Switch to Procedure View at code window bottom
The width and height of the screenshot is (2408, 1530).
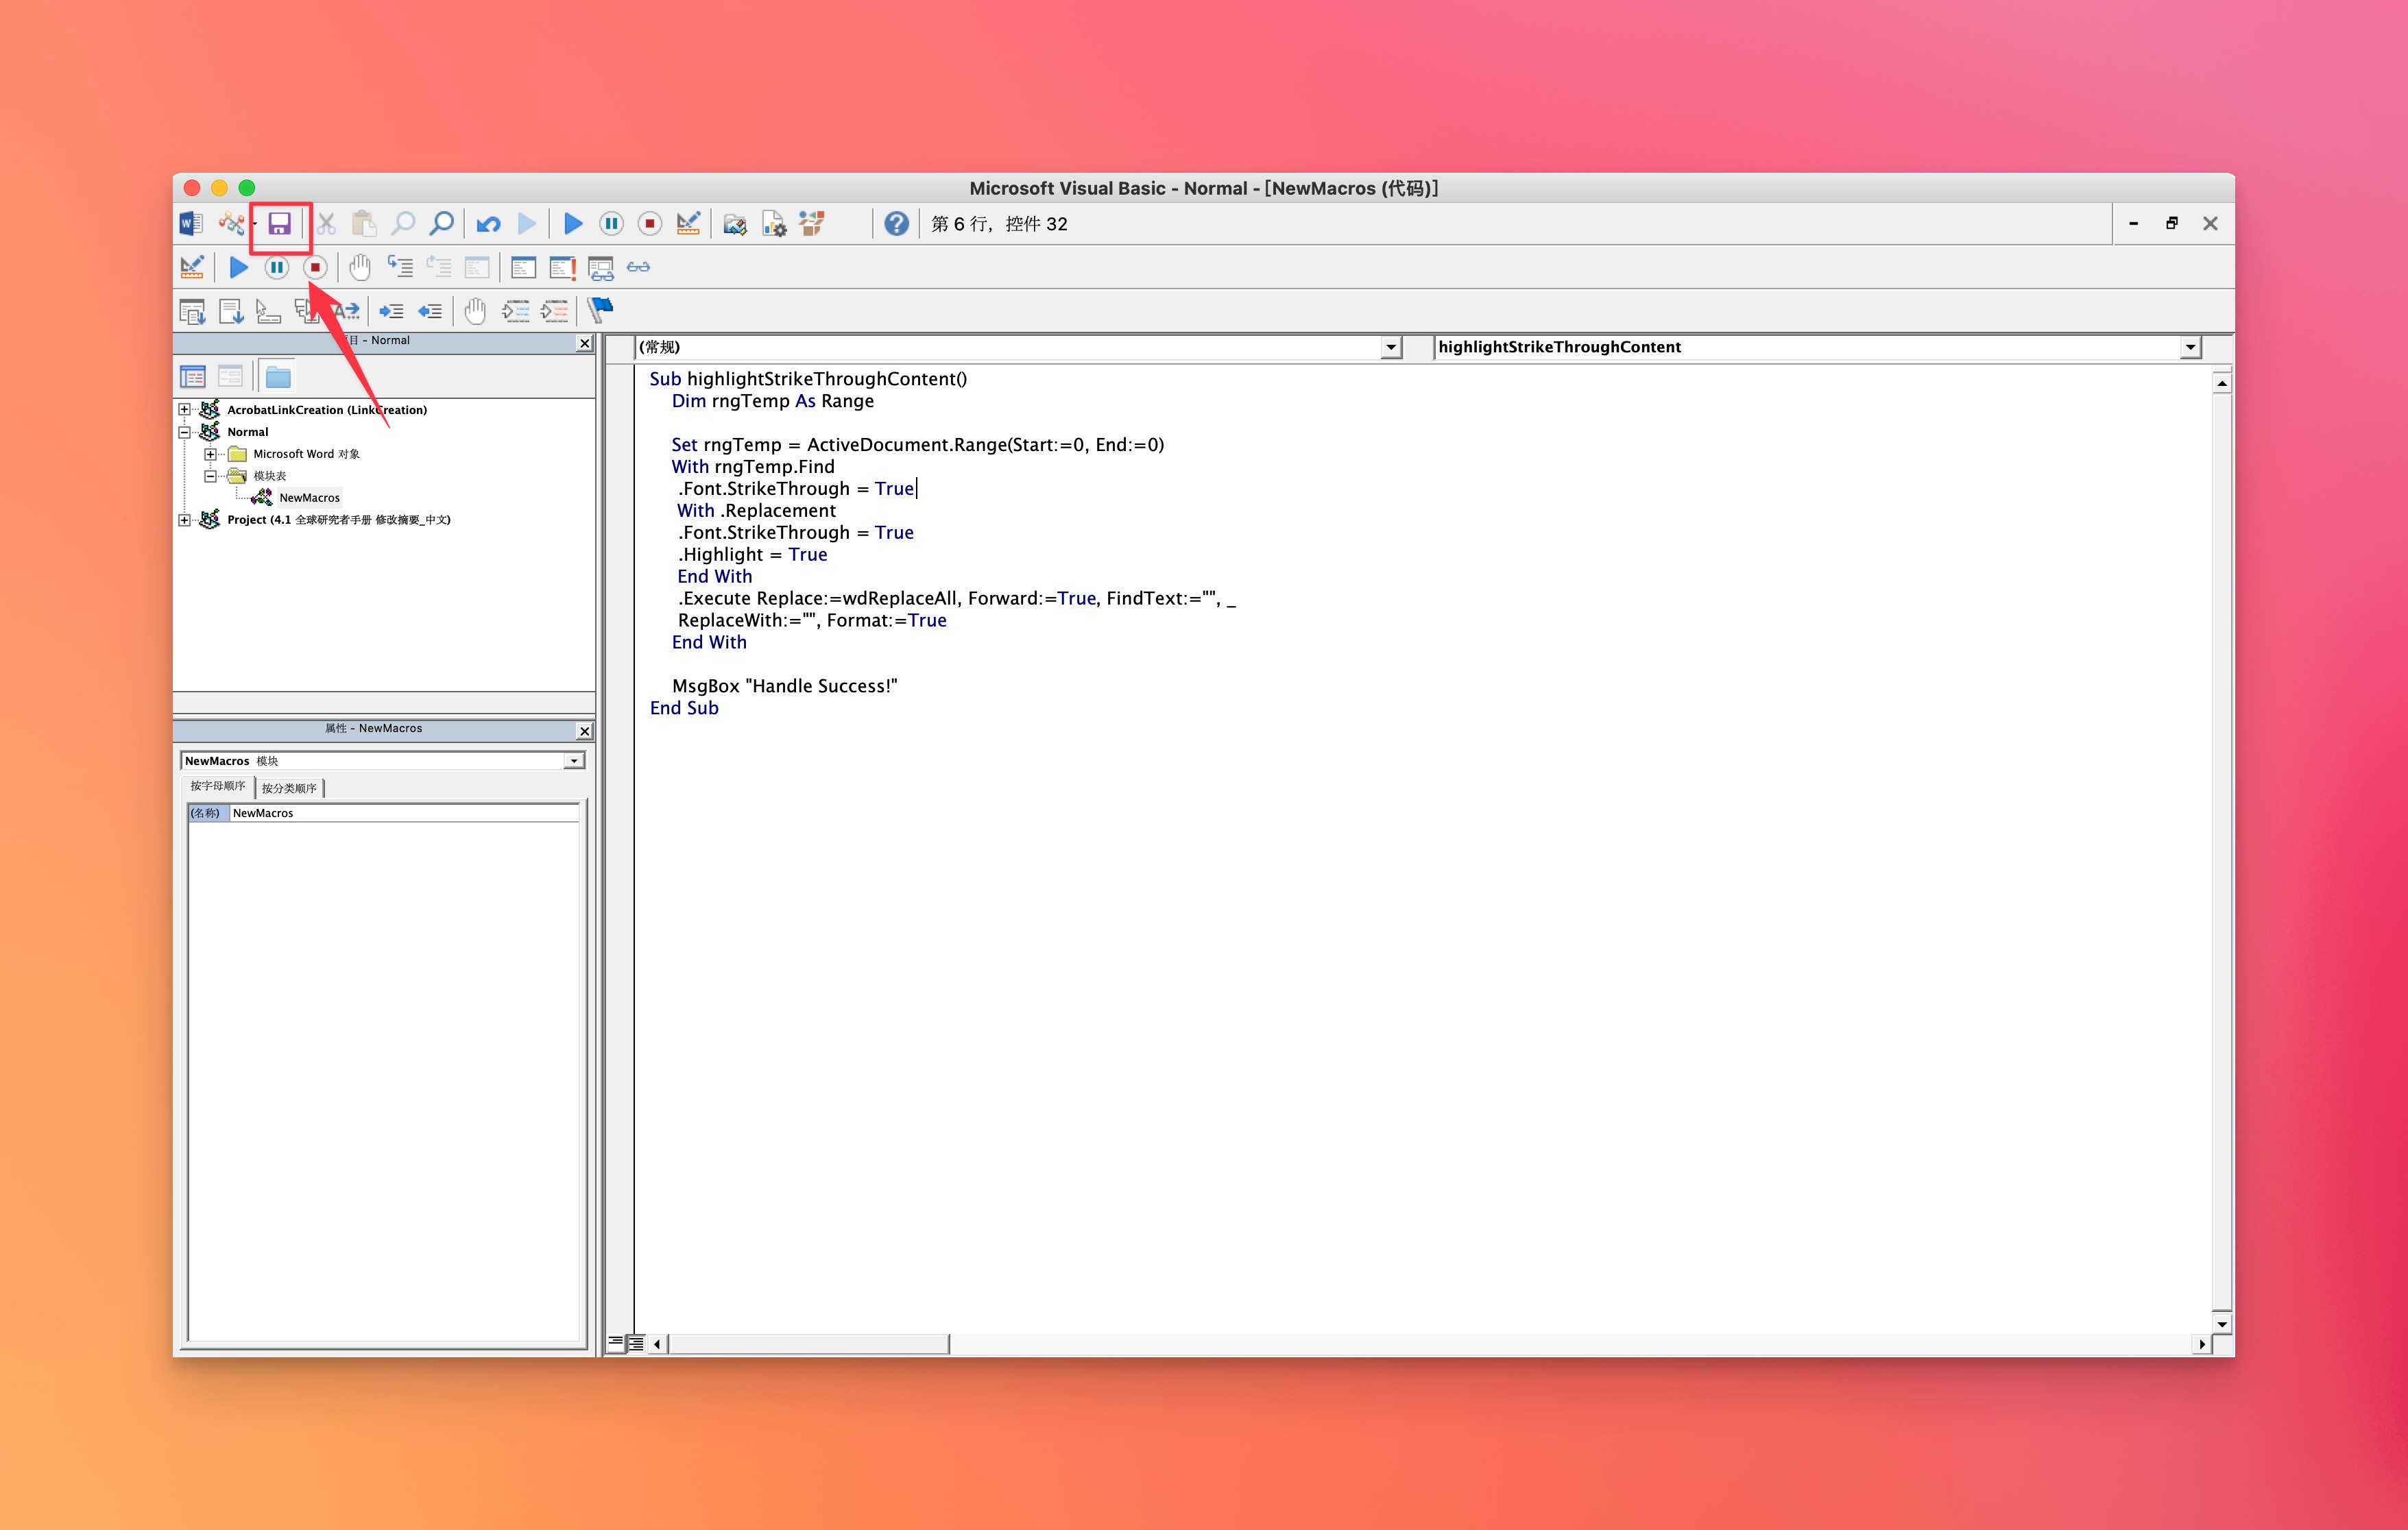point(616,1343)
